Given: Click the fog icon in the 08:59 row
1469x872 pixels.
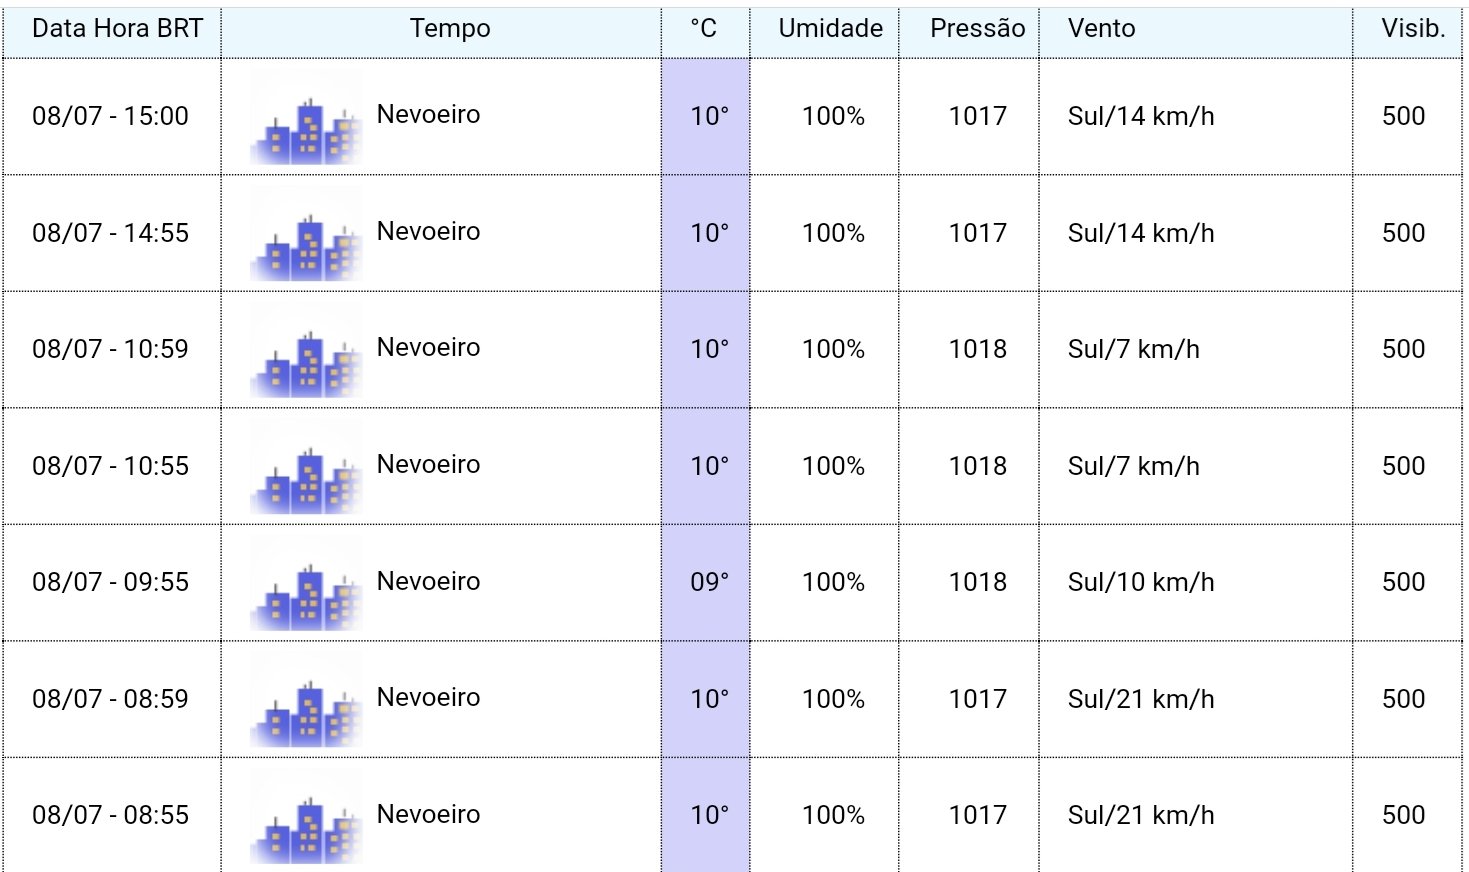Looking at the screenshot, I should (x=306, y=701).
